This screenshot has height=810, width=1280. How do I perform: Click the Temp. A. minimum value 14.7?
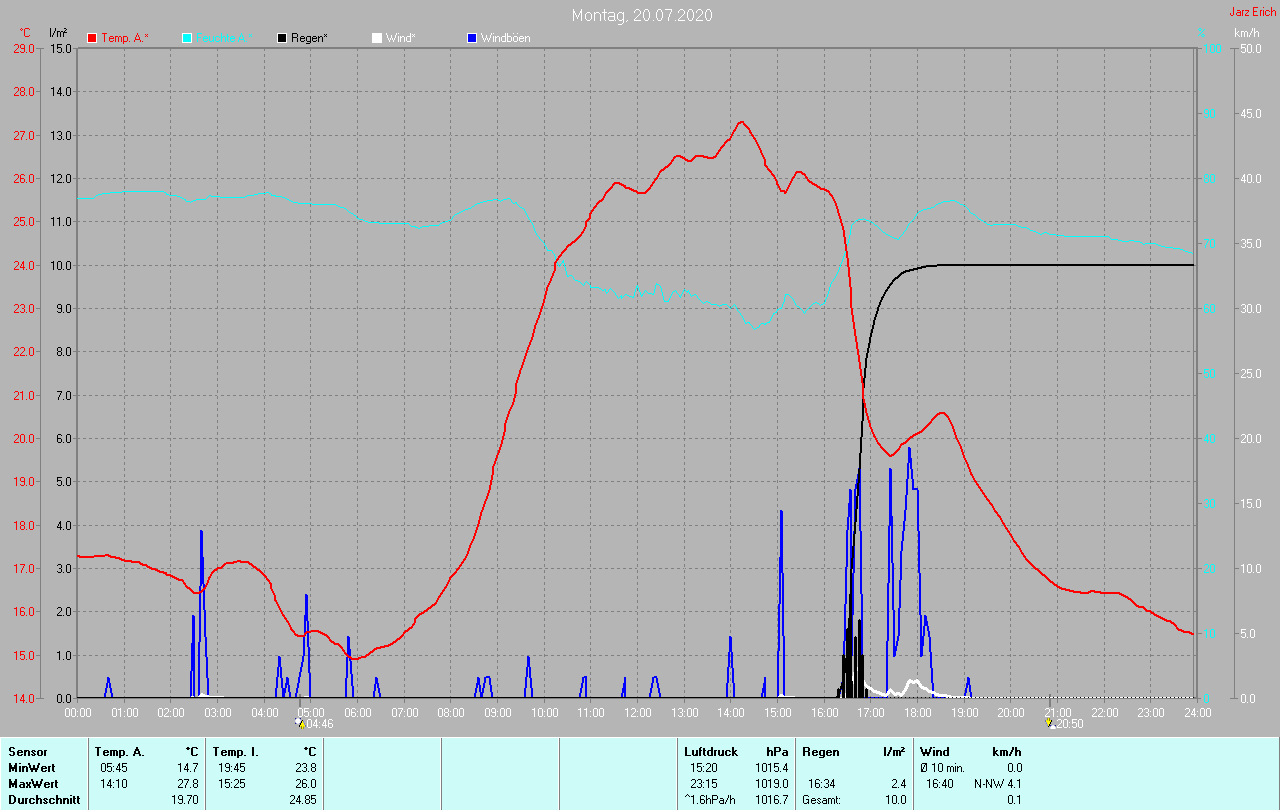pos(187,767)
